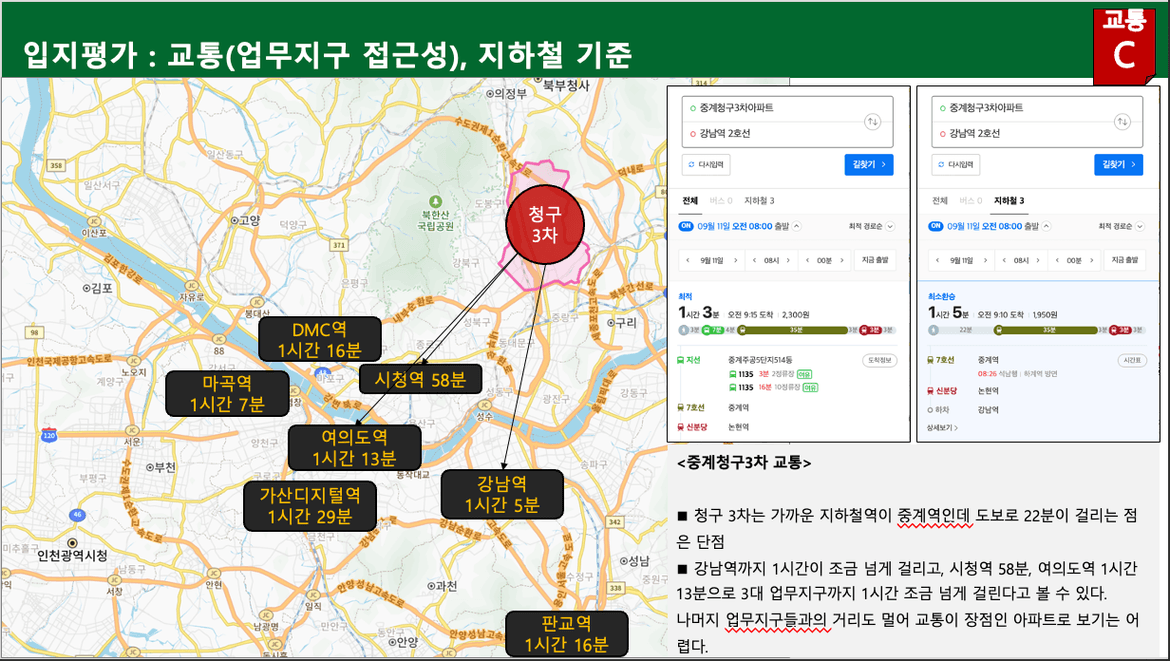Open 도착정보 for the 지선 bus
Image resolution: width=1170 pixels, height=661 pixels.
point(880,360)
